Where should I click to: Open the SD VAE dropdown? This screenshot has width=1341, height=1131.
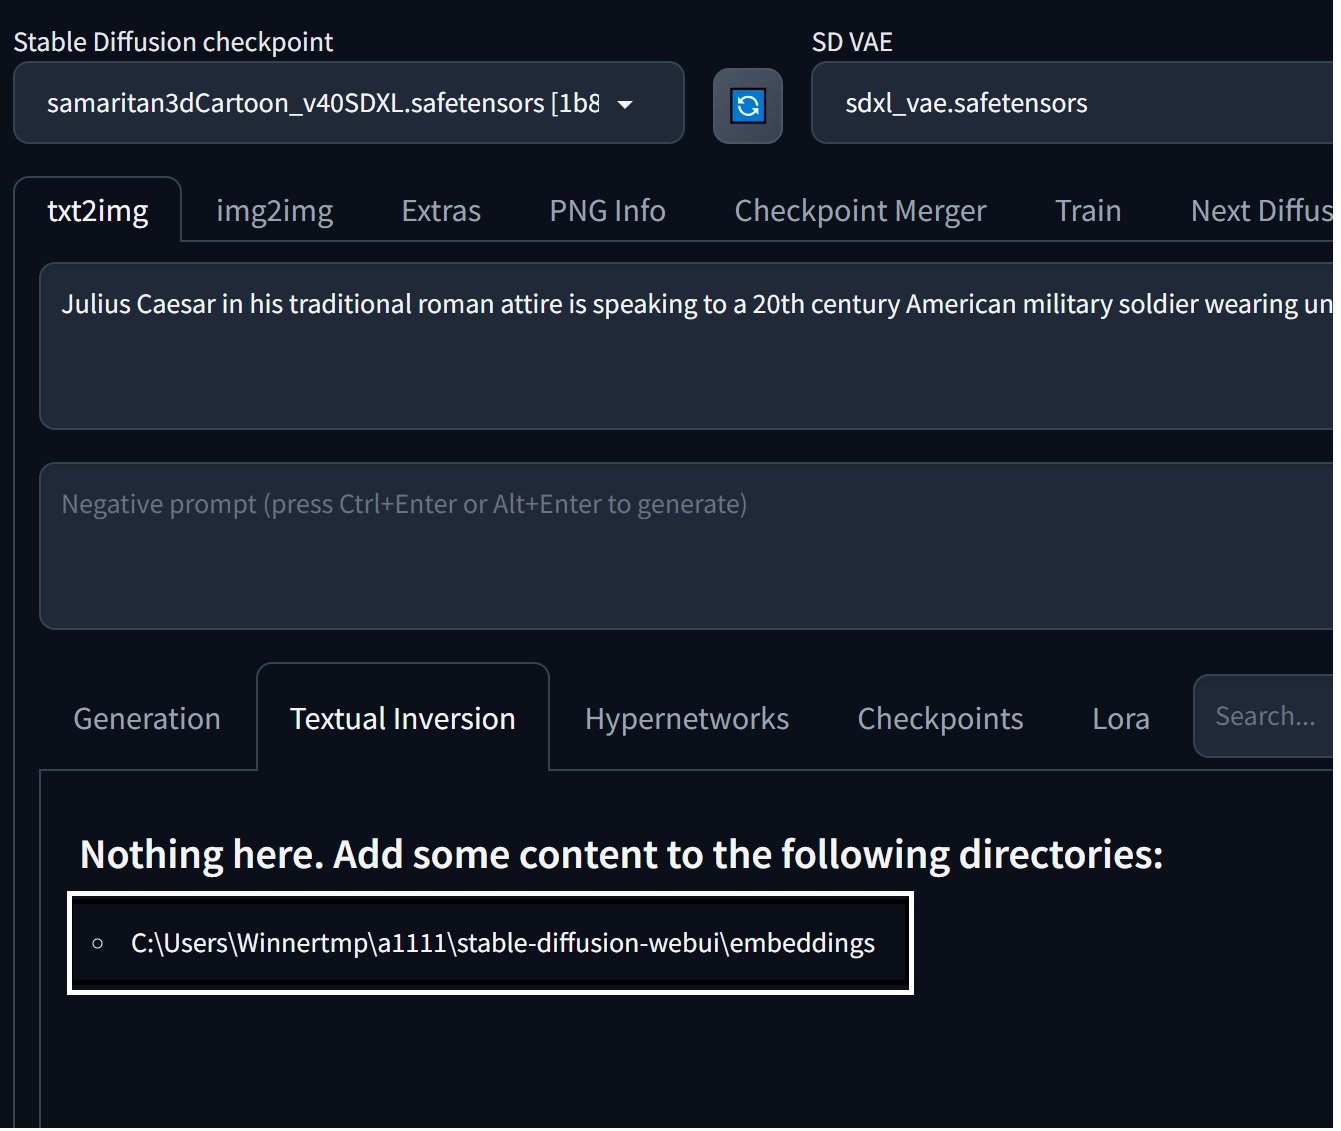coord(1070,103)
